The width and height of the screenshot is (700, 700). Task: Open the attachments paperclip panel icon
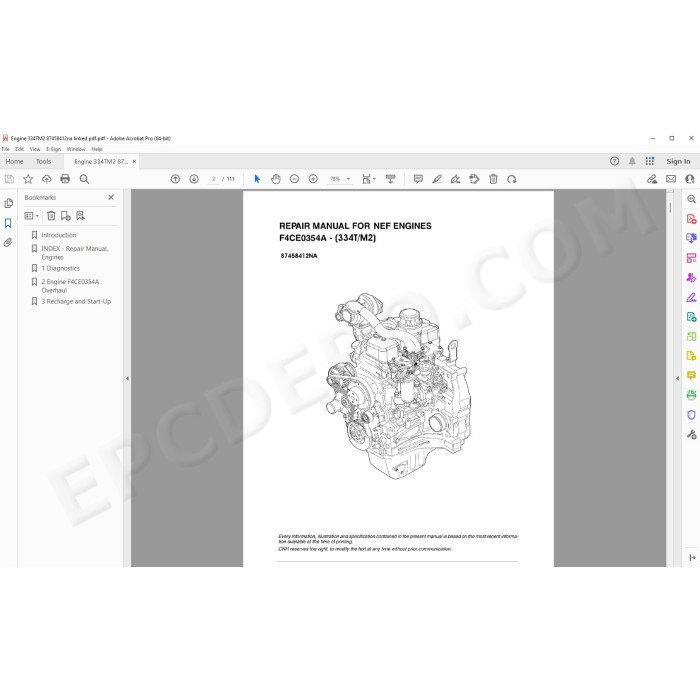click(8, 243)
